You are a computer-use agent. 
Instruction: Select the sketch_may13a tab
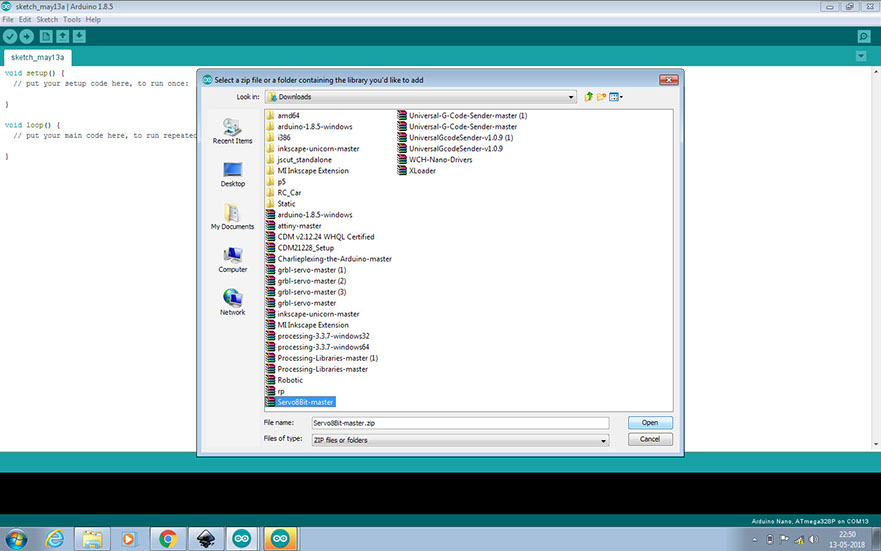[37, 57]
